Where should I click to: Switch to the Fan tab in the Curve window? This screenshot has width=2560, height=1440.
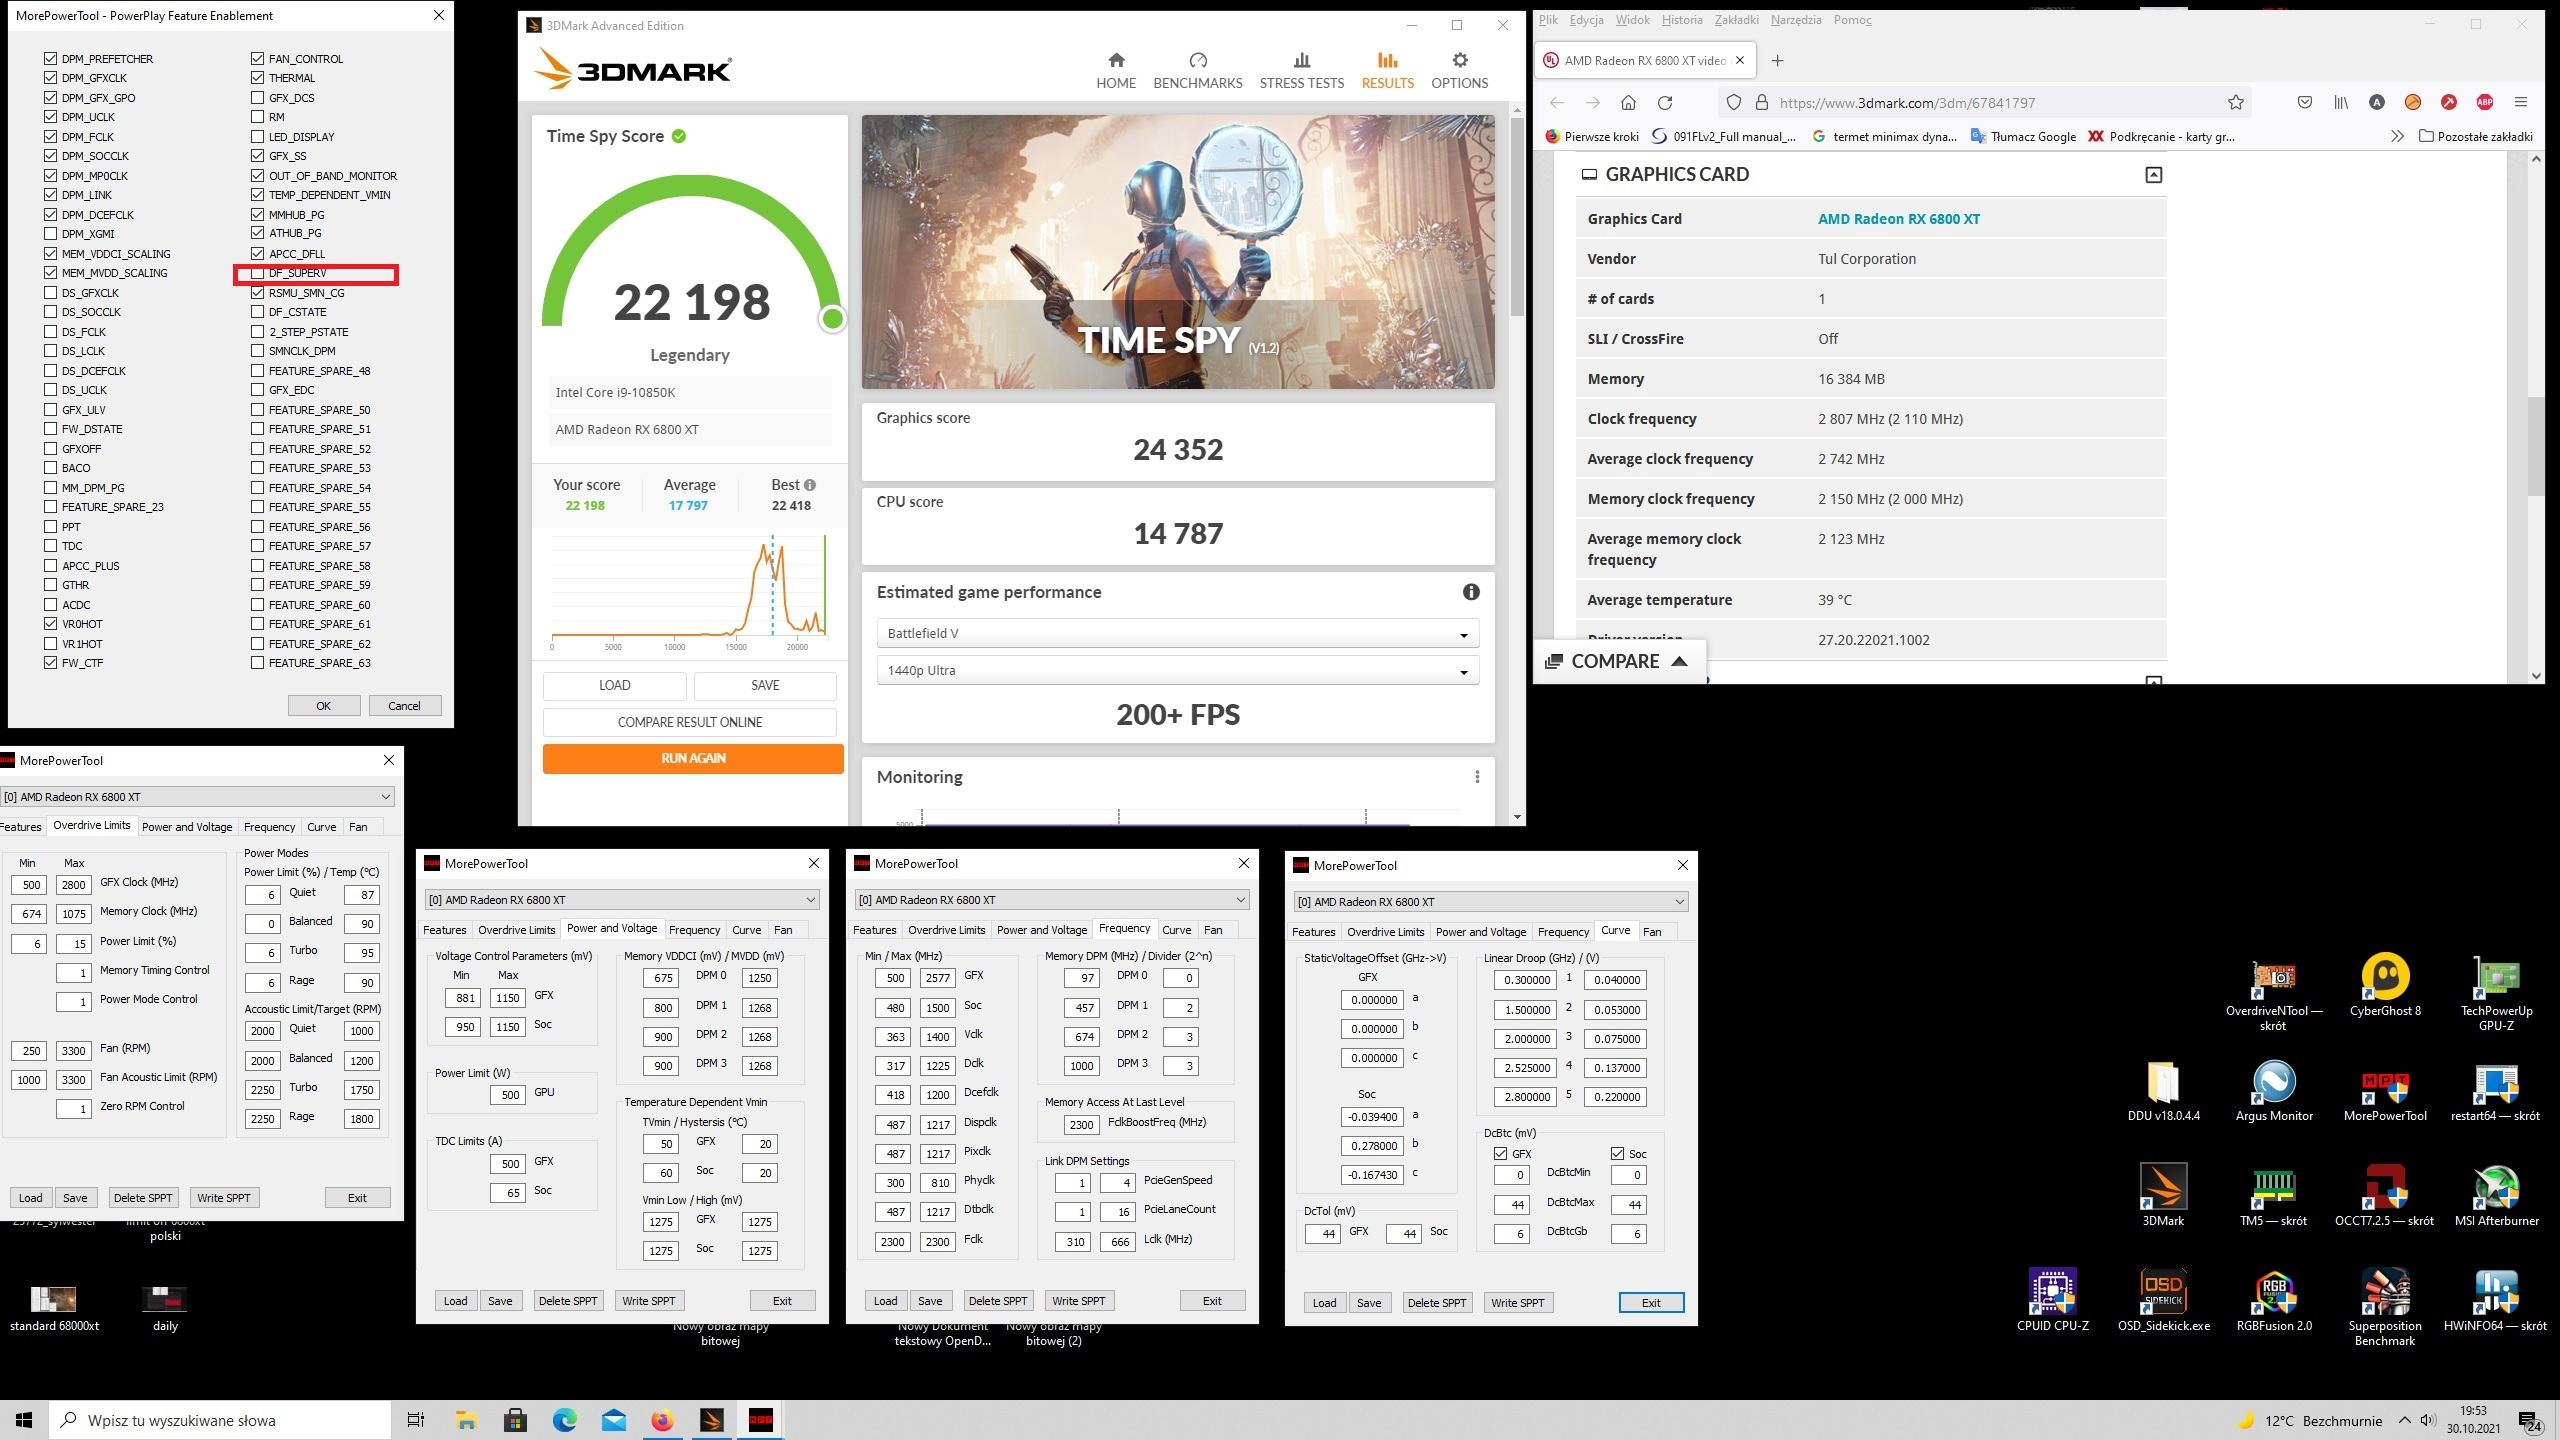1652,932
